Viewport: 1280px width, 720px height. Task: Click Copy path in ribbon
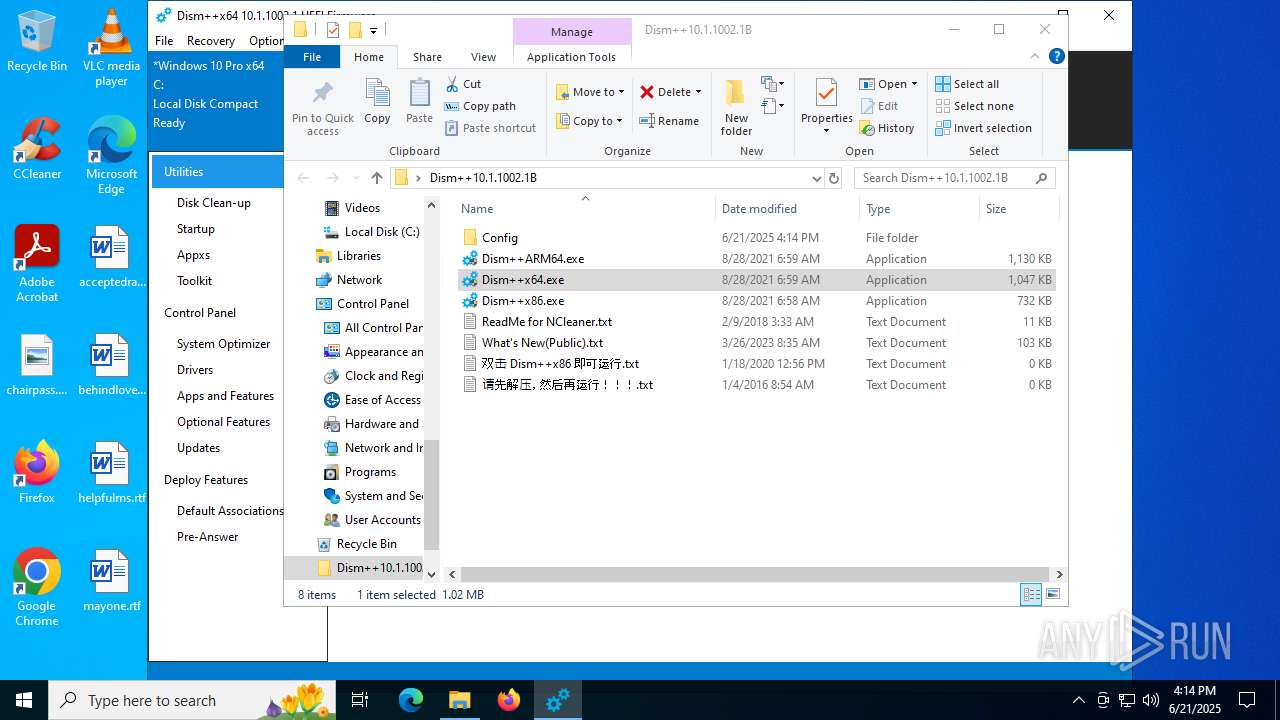480,106
